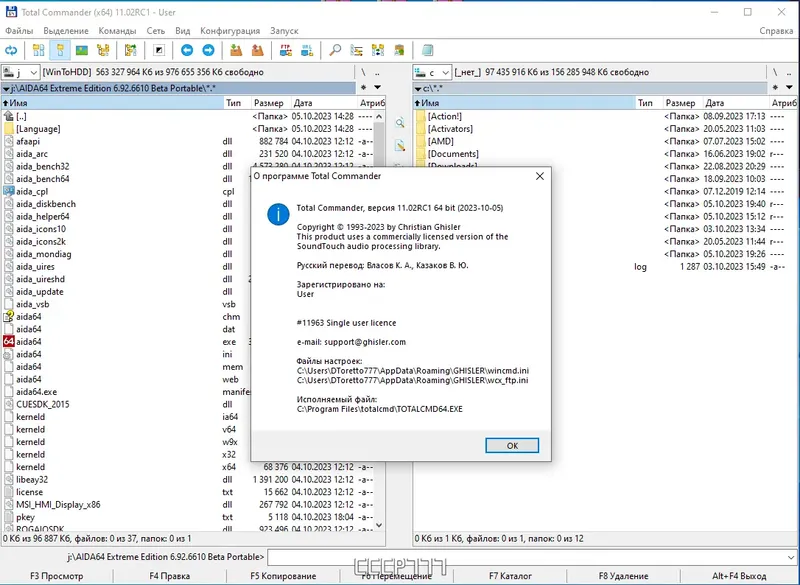Sort left panel by Имя column header
800x585 pixels.
112,103
